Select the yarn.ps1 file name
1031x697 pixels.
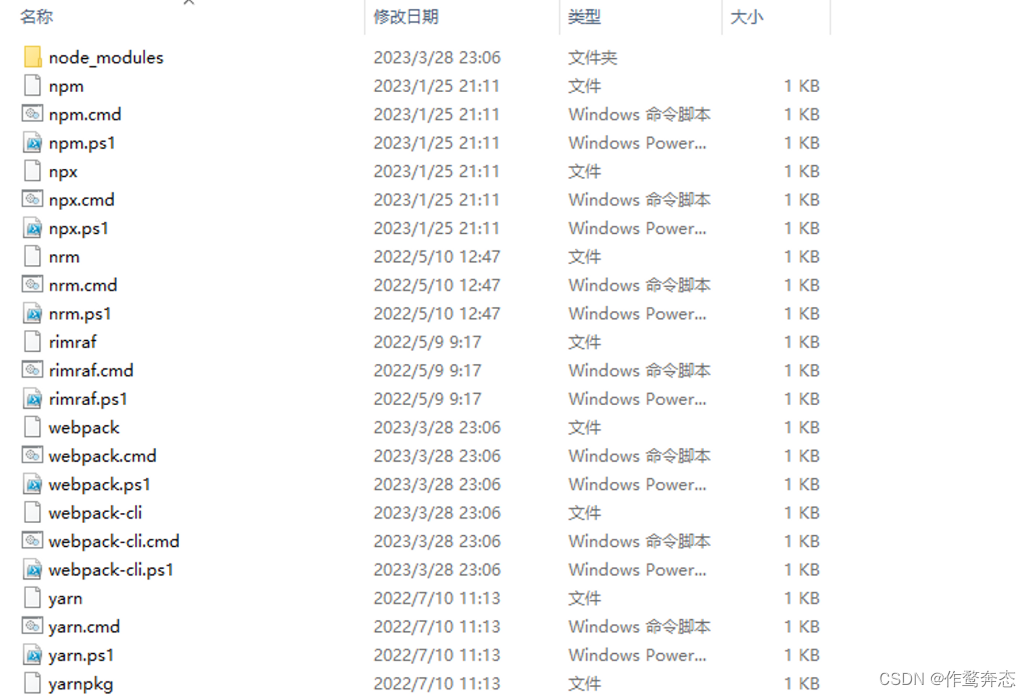click(81, 656)
